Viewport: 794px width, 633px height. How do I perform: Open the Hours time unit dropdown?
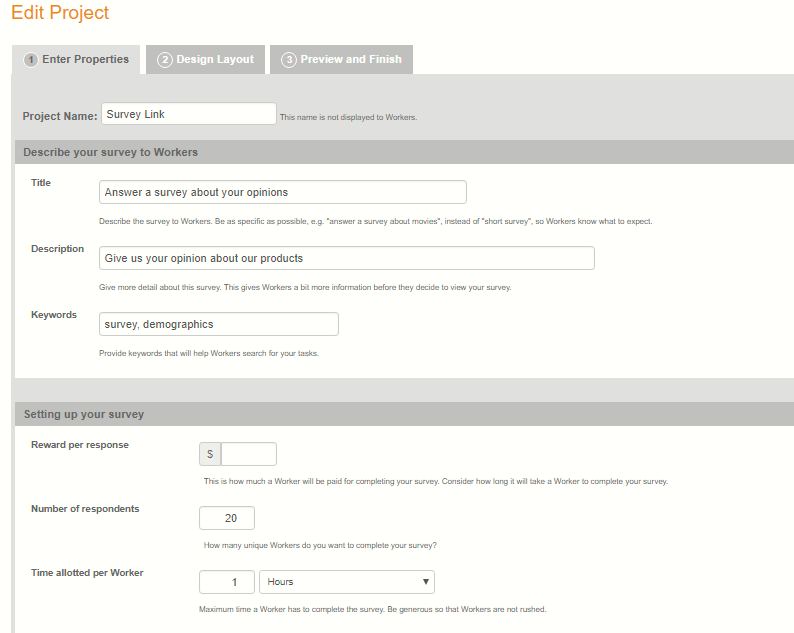(x=347, y=582)
